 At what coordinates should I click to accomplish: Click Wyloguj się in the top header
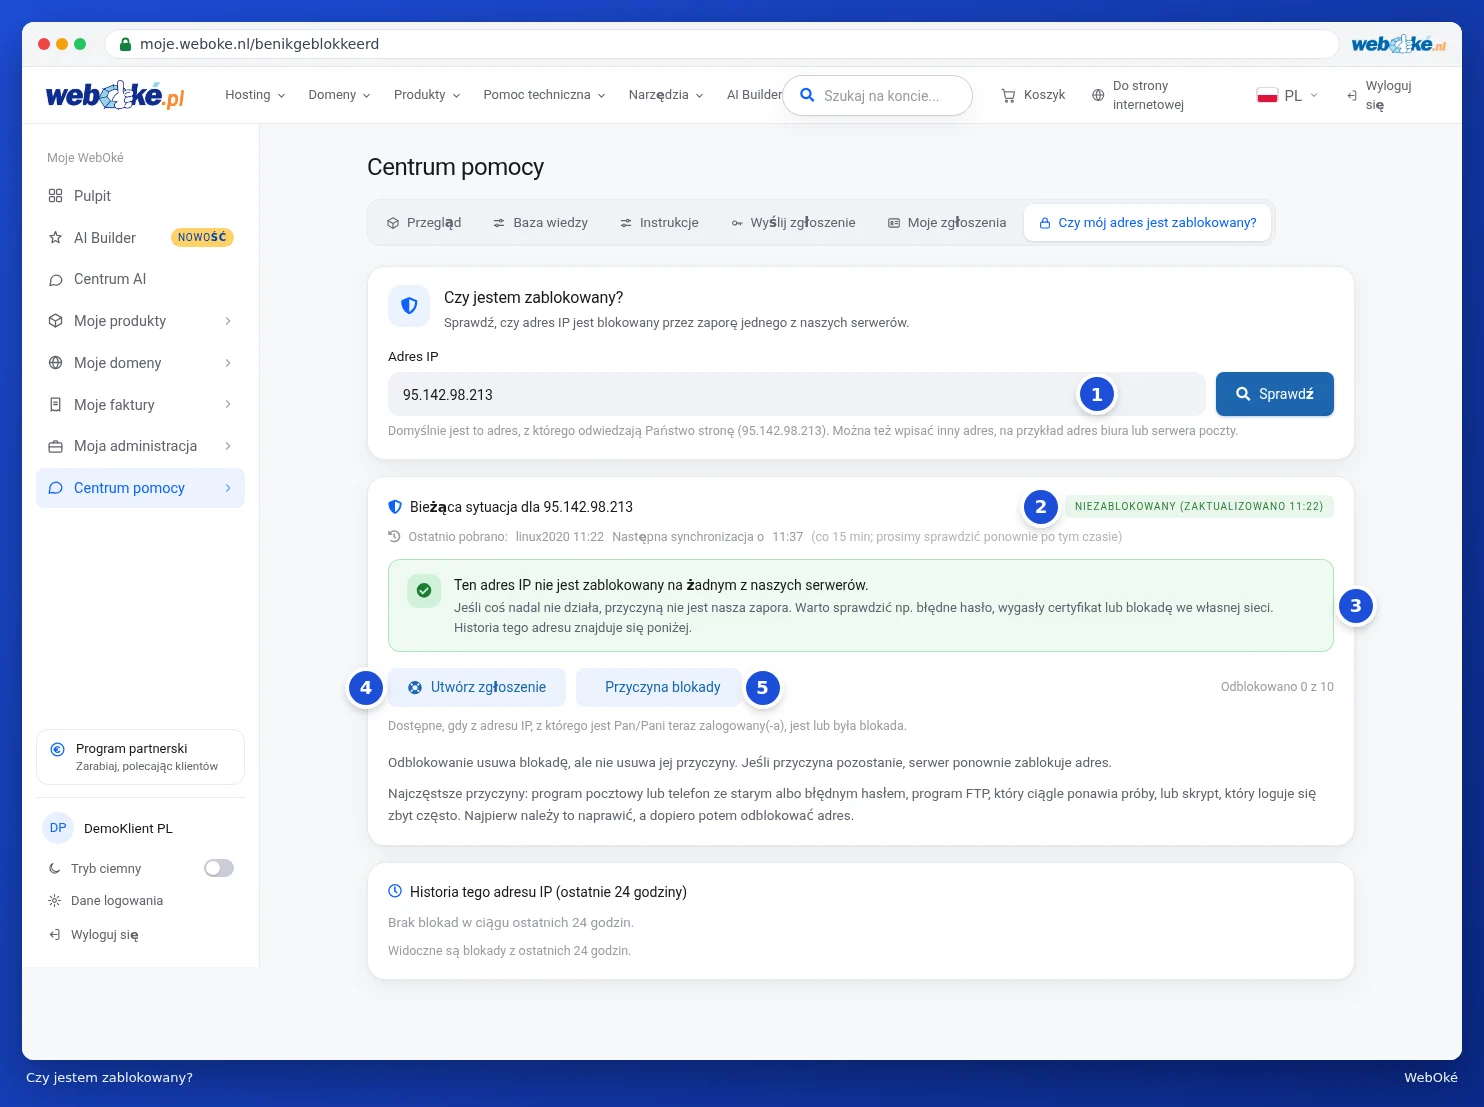tap(1379, 95)
